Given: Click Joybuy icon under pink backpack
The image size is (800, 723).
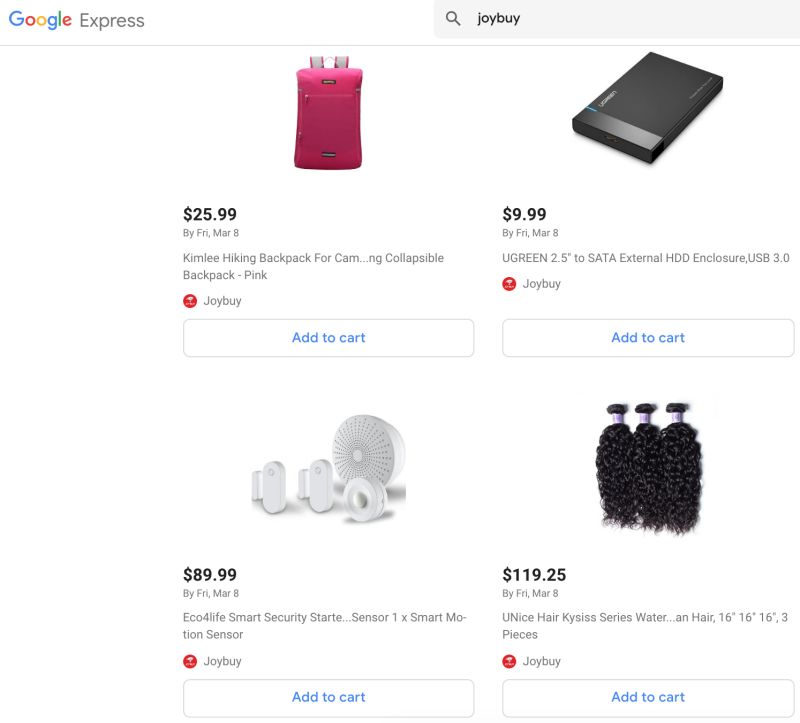Looking at the screenshot, I should 190,301.
